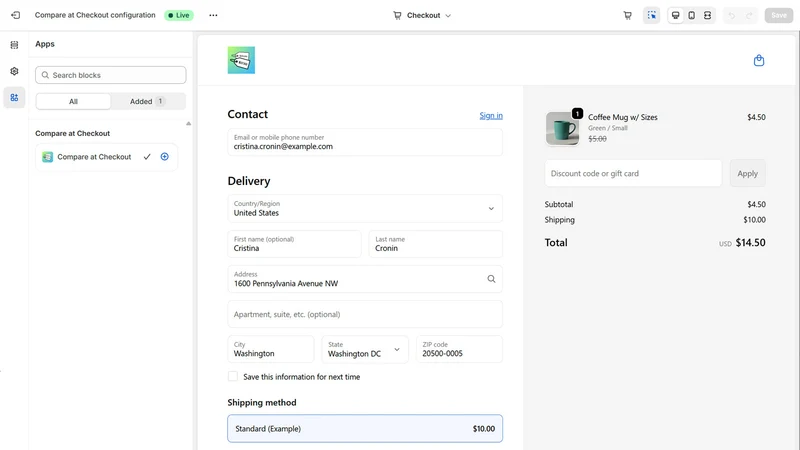
Task: Click the City field
Action: [270, 349]
